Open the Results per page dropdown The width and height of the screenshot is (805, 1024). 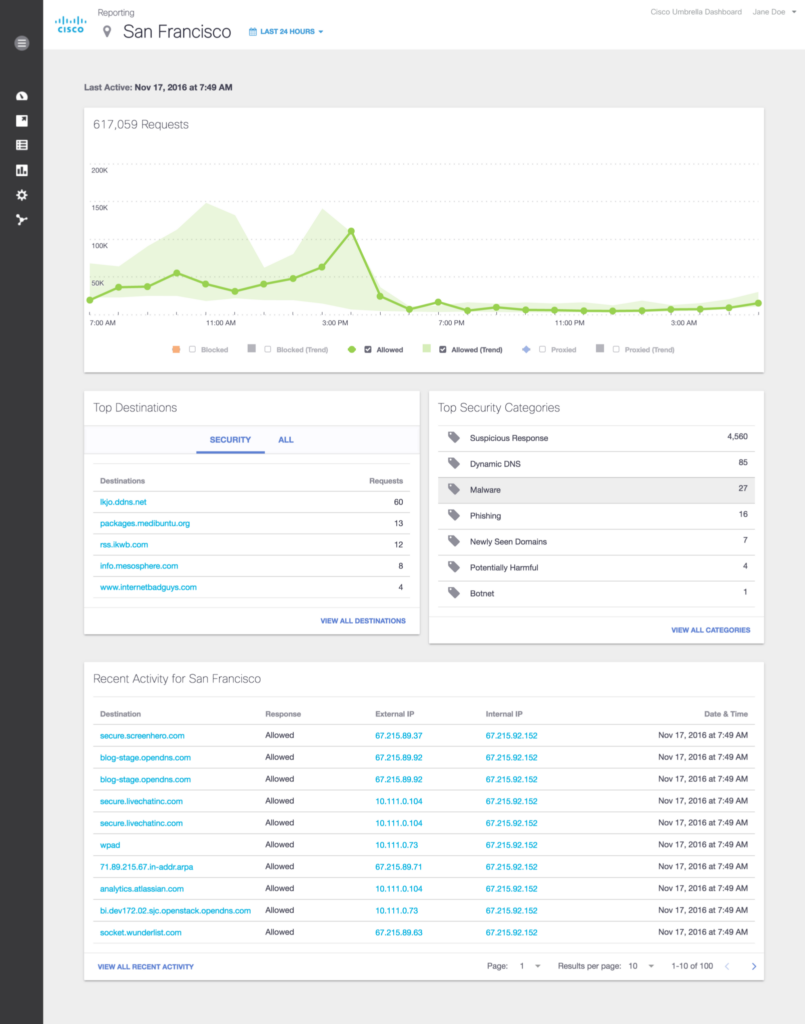coord(641,966)
